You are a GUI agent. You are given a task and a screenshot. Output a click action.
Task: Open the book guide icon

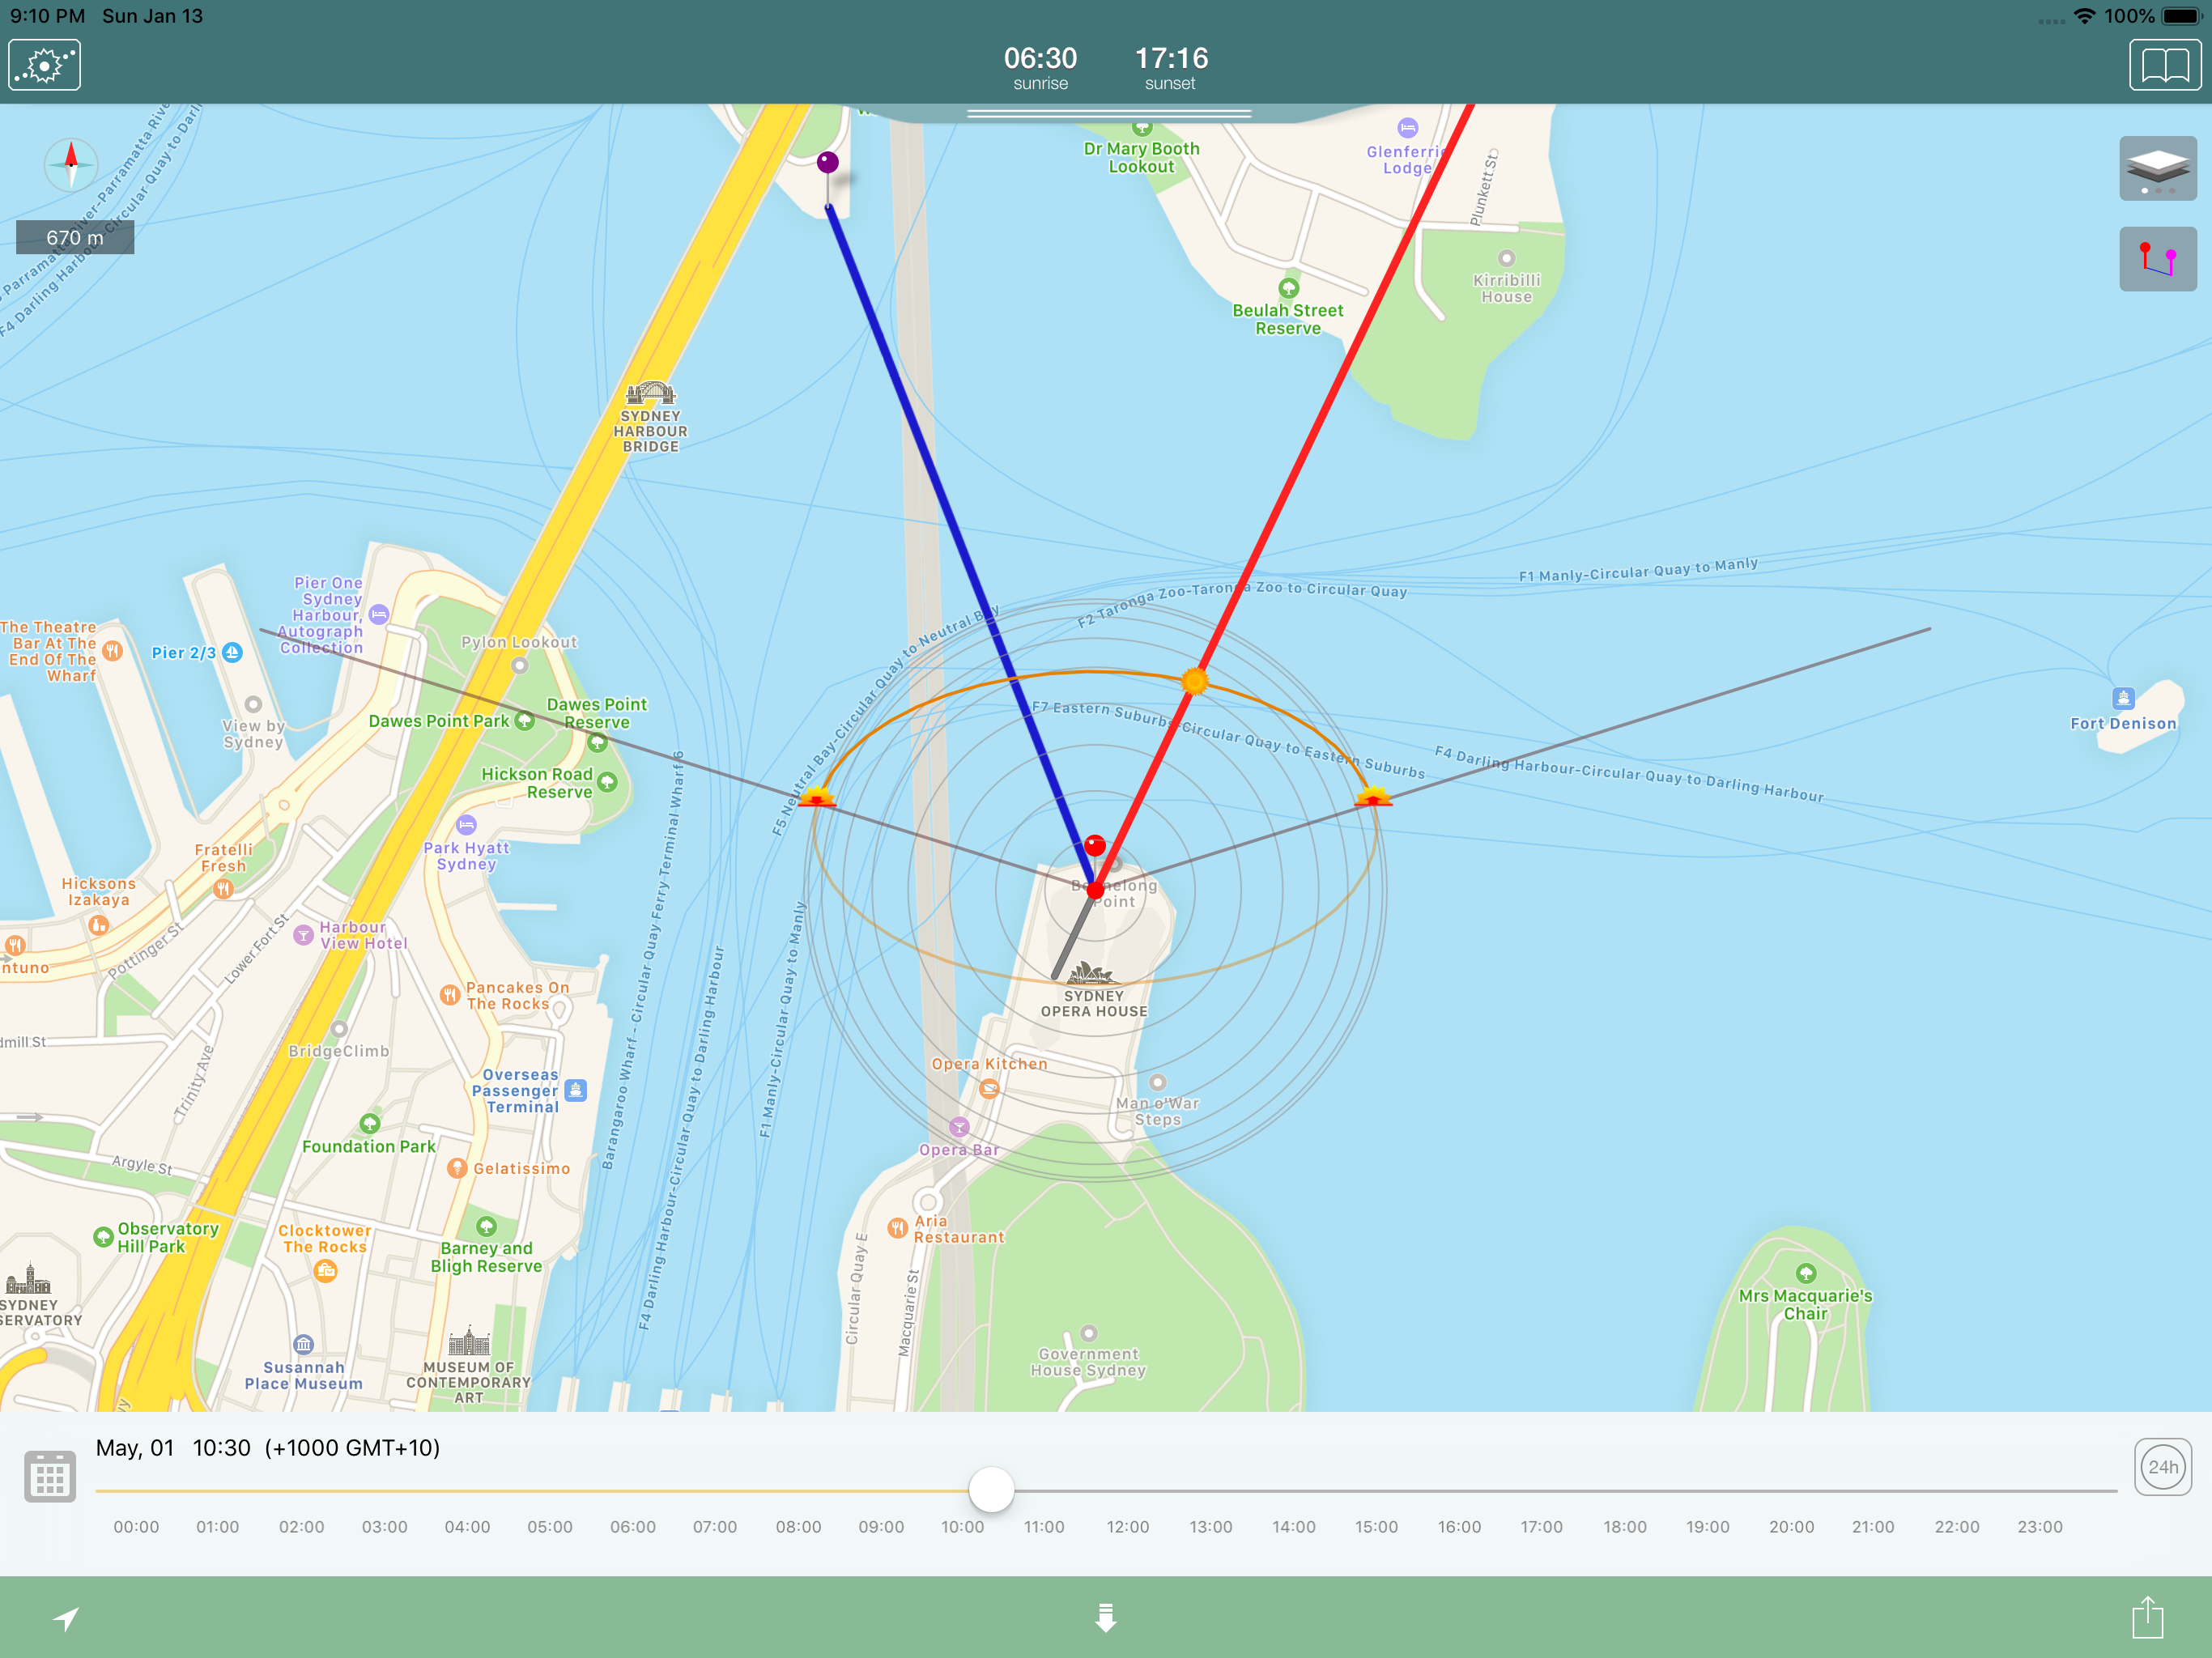click(x=2164, y=66)
